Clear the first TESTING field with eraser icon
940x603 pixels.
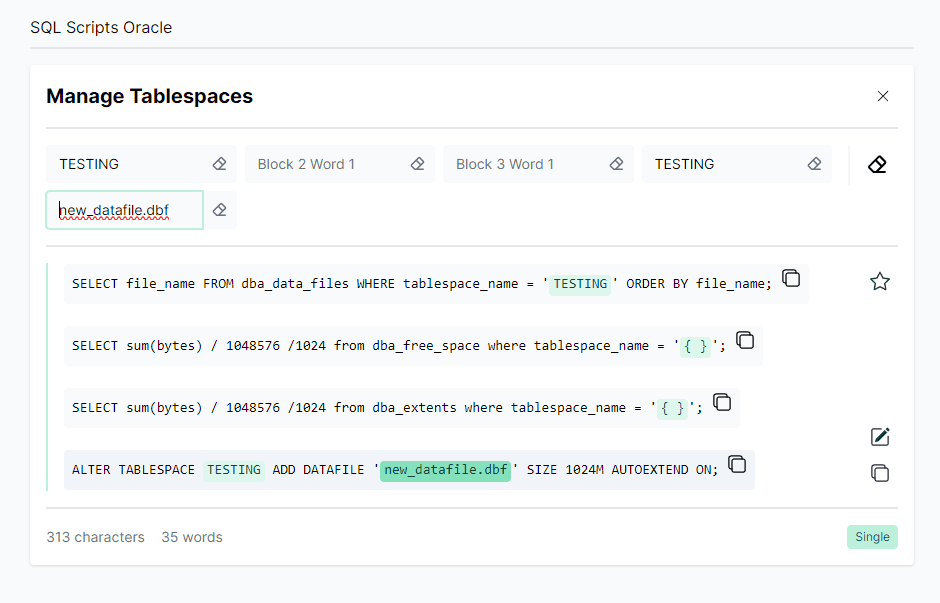219,164
